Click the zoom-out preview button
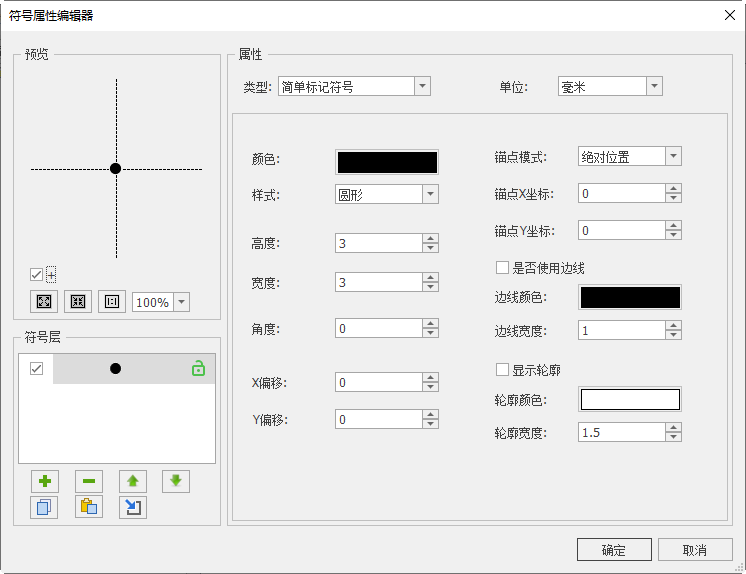The image size is (746, 574). click(x=78, y=302)
